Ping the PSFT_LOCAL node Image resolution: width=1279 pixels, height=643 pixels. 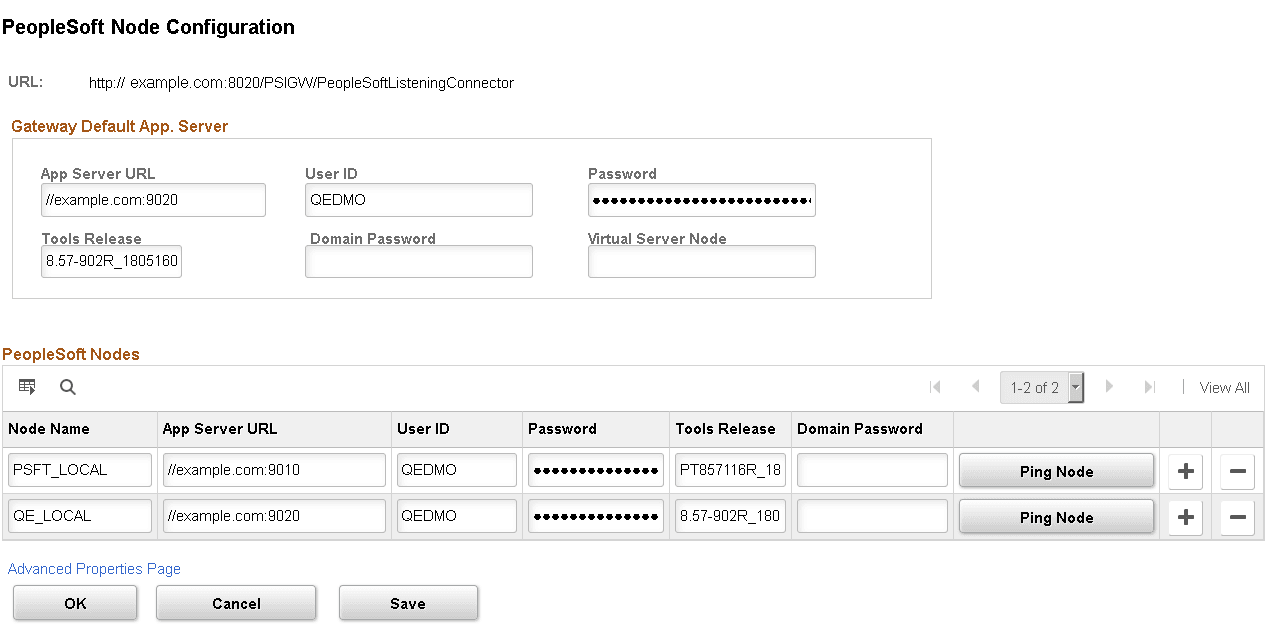click(1056, 470)
